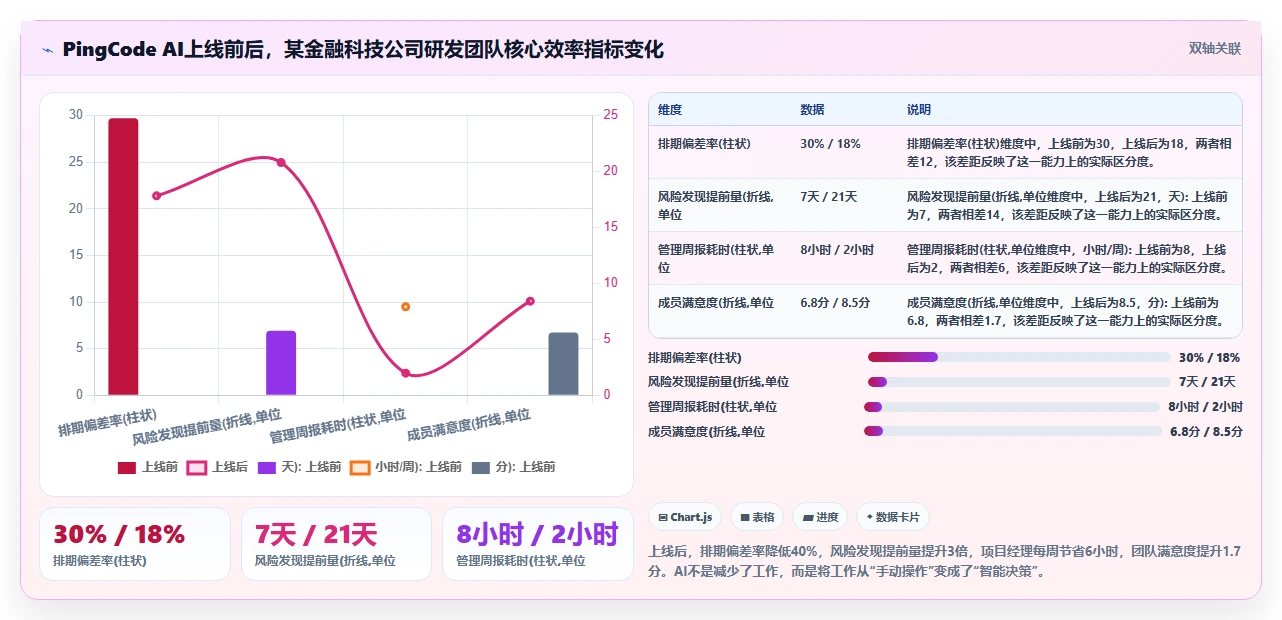Screen dimensions: 1282x620
Task: Toggle the red 上线前 legend dataset
Action: click(148, 467)
